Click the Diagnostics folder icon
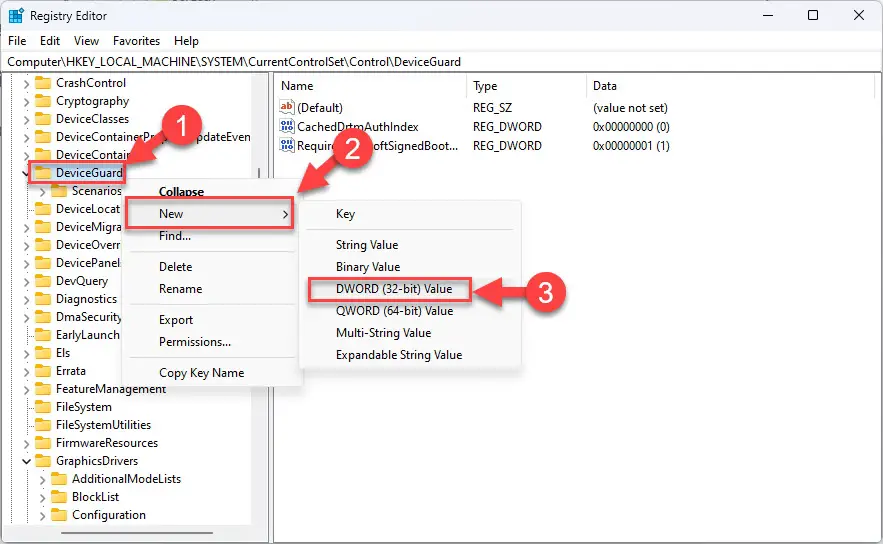This screenshot has width=883, height=544. 43,299
